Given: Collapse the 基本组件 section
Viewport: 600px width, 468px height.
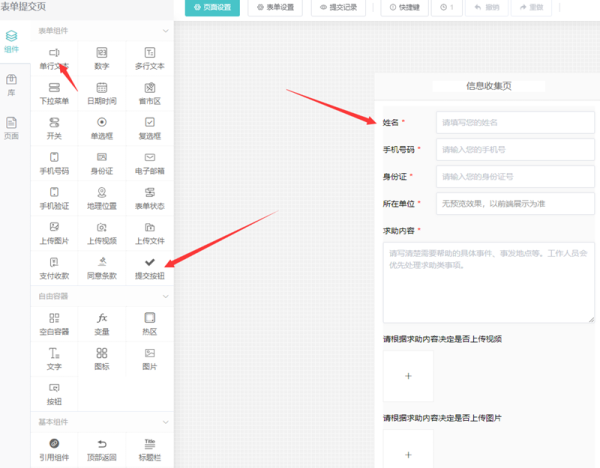Looking at the screenshot, I should [165, 422].
